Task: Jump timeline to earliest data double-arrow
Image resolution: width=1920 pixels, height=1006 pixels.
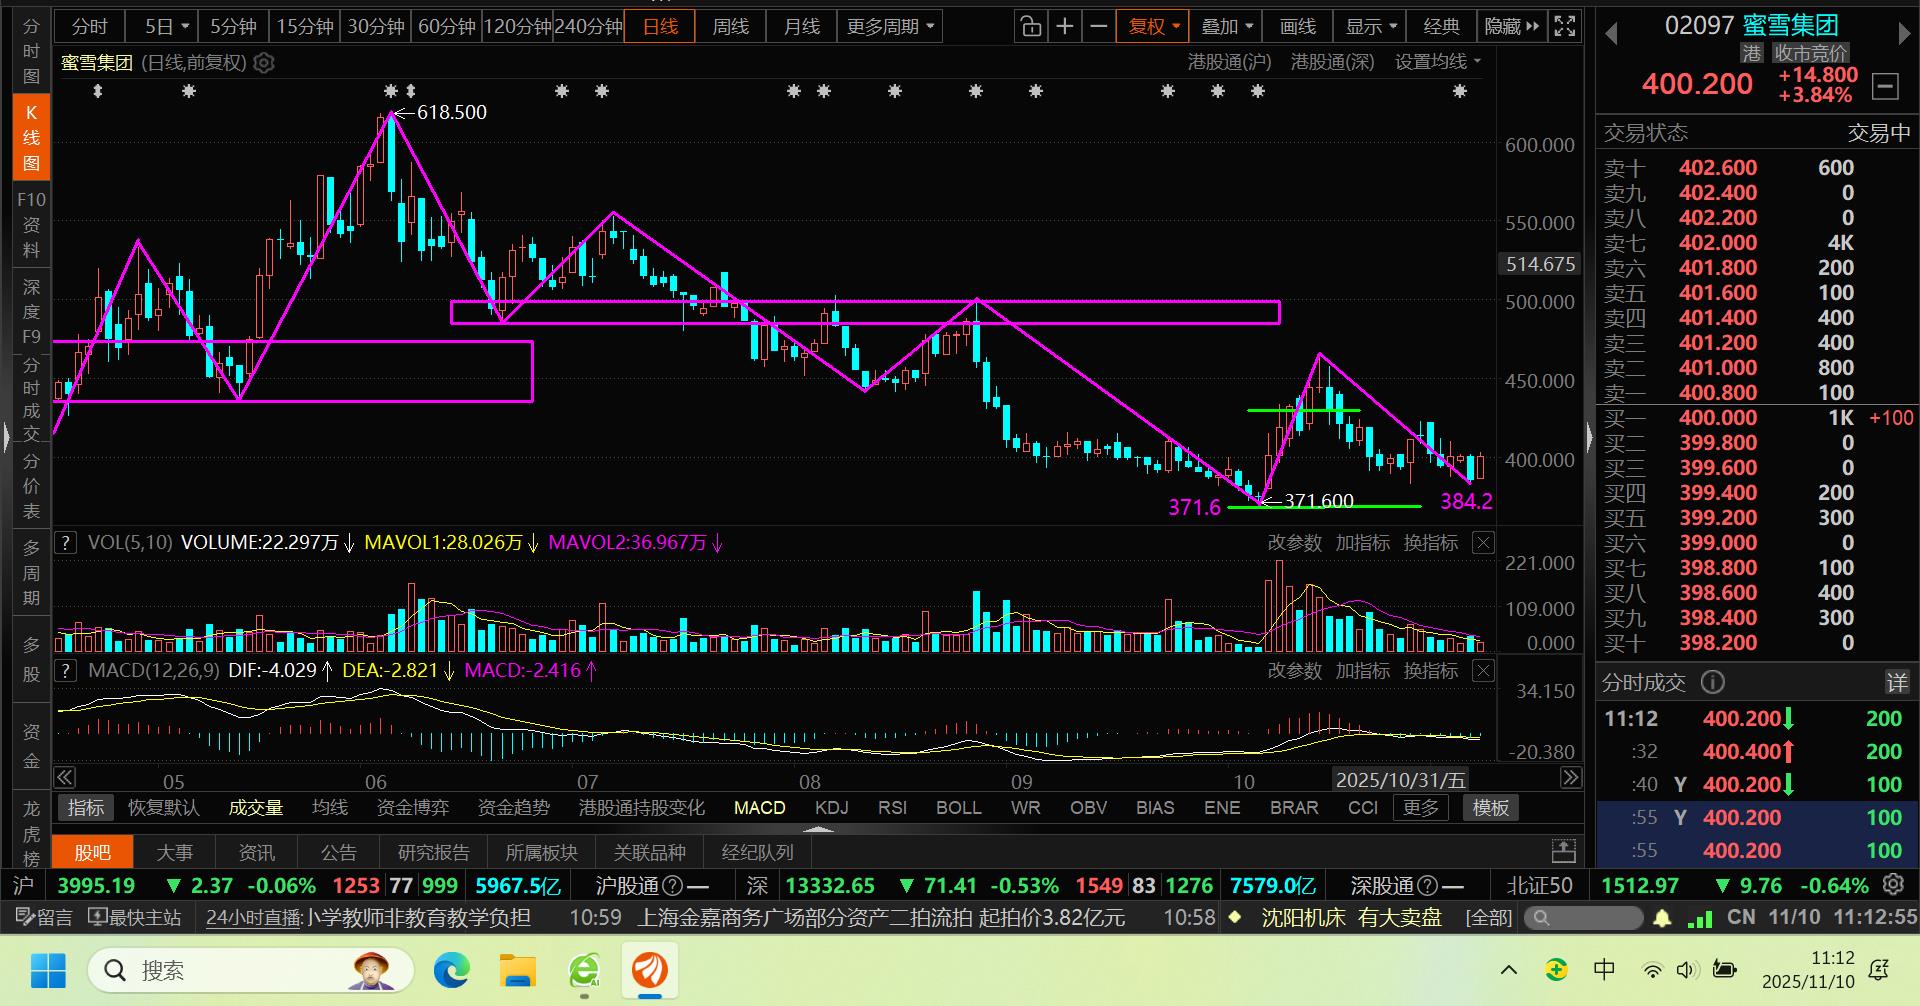Action: tap(65, 778)
